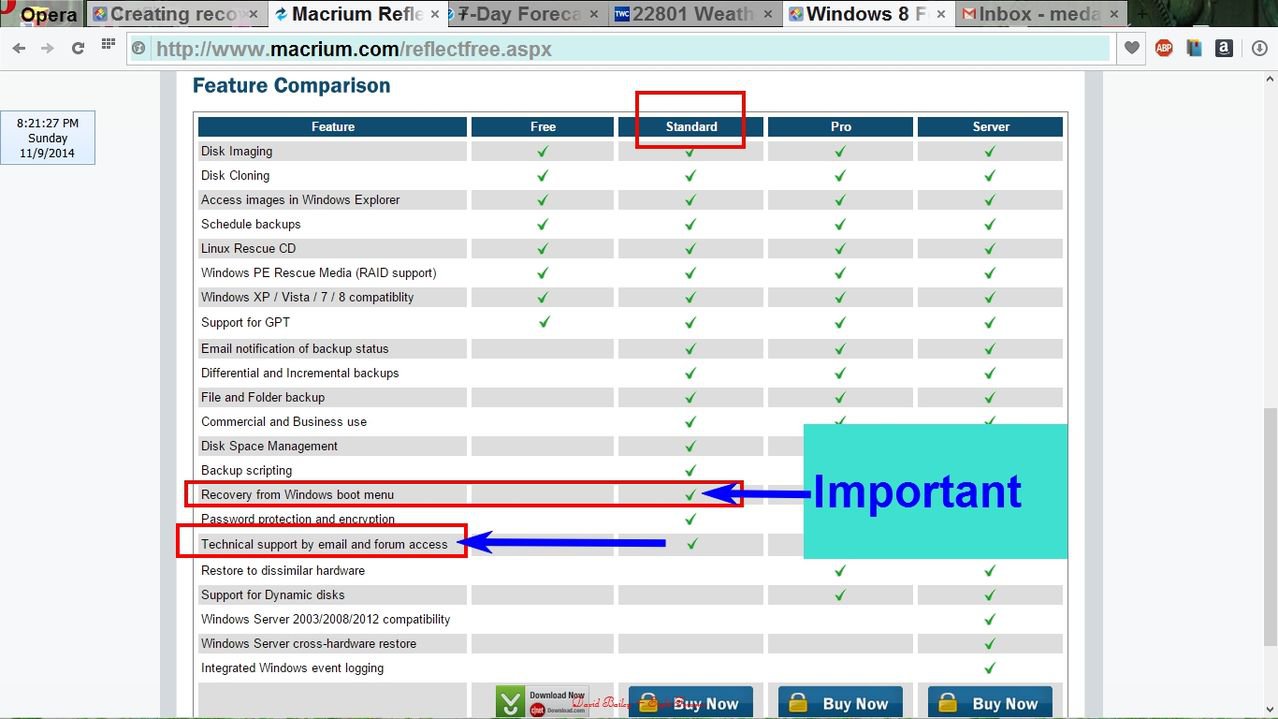This screenshot has height=719, width=1278.
Task: Click the Standard column header
Action: coord(691,127)
